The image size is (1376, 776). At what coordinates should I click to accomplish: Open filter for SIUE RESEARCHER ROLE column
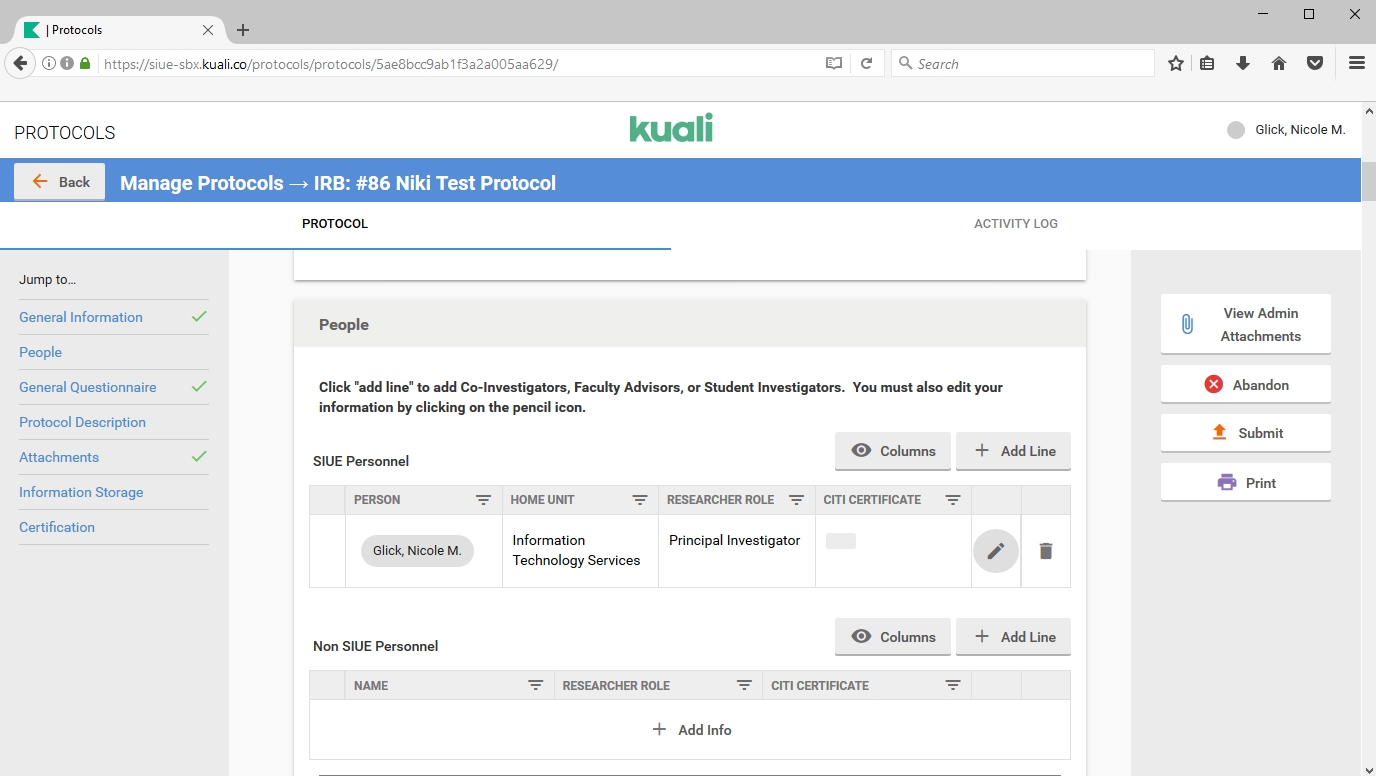pyautogui.click(x=796, y=500)
